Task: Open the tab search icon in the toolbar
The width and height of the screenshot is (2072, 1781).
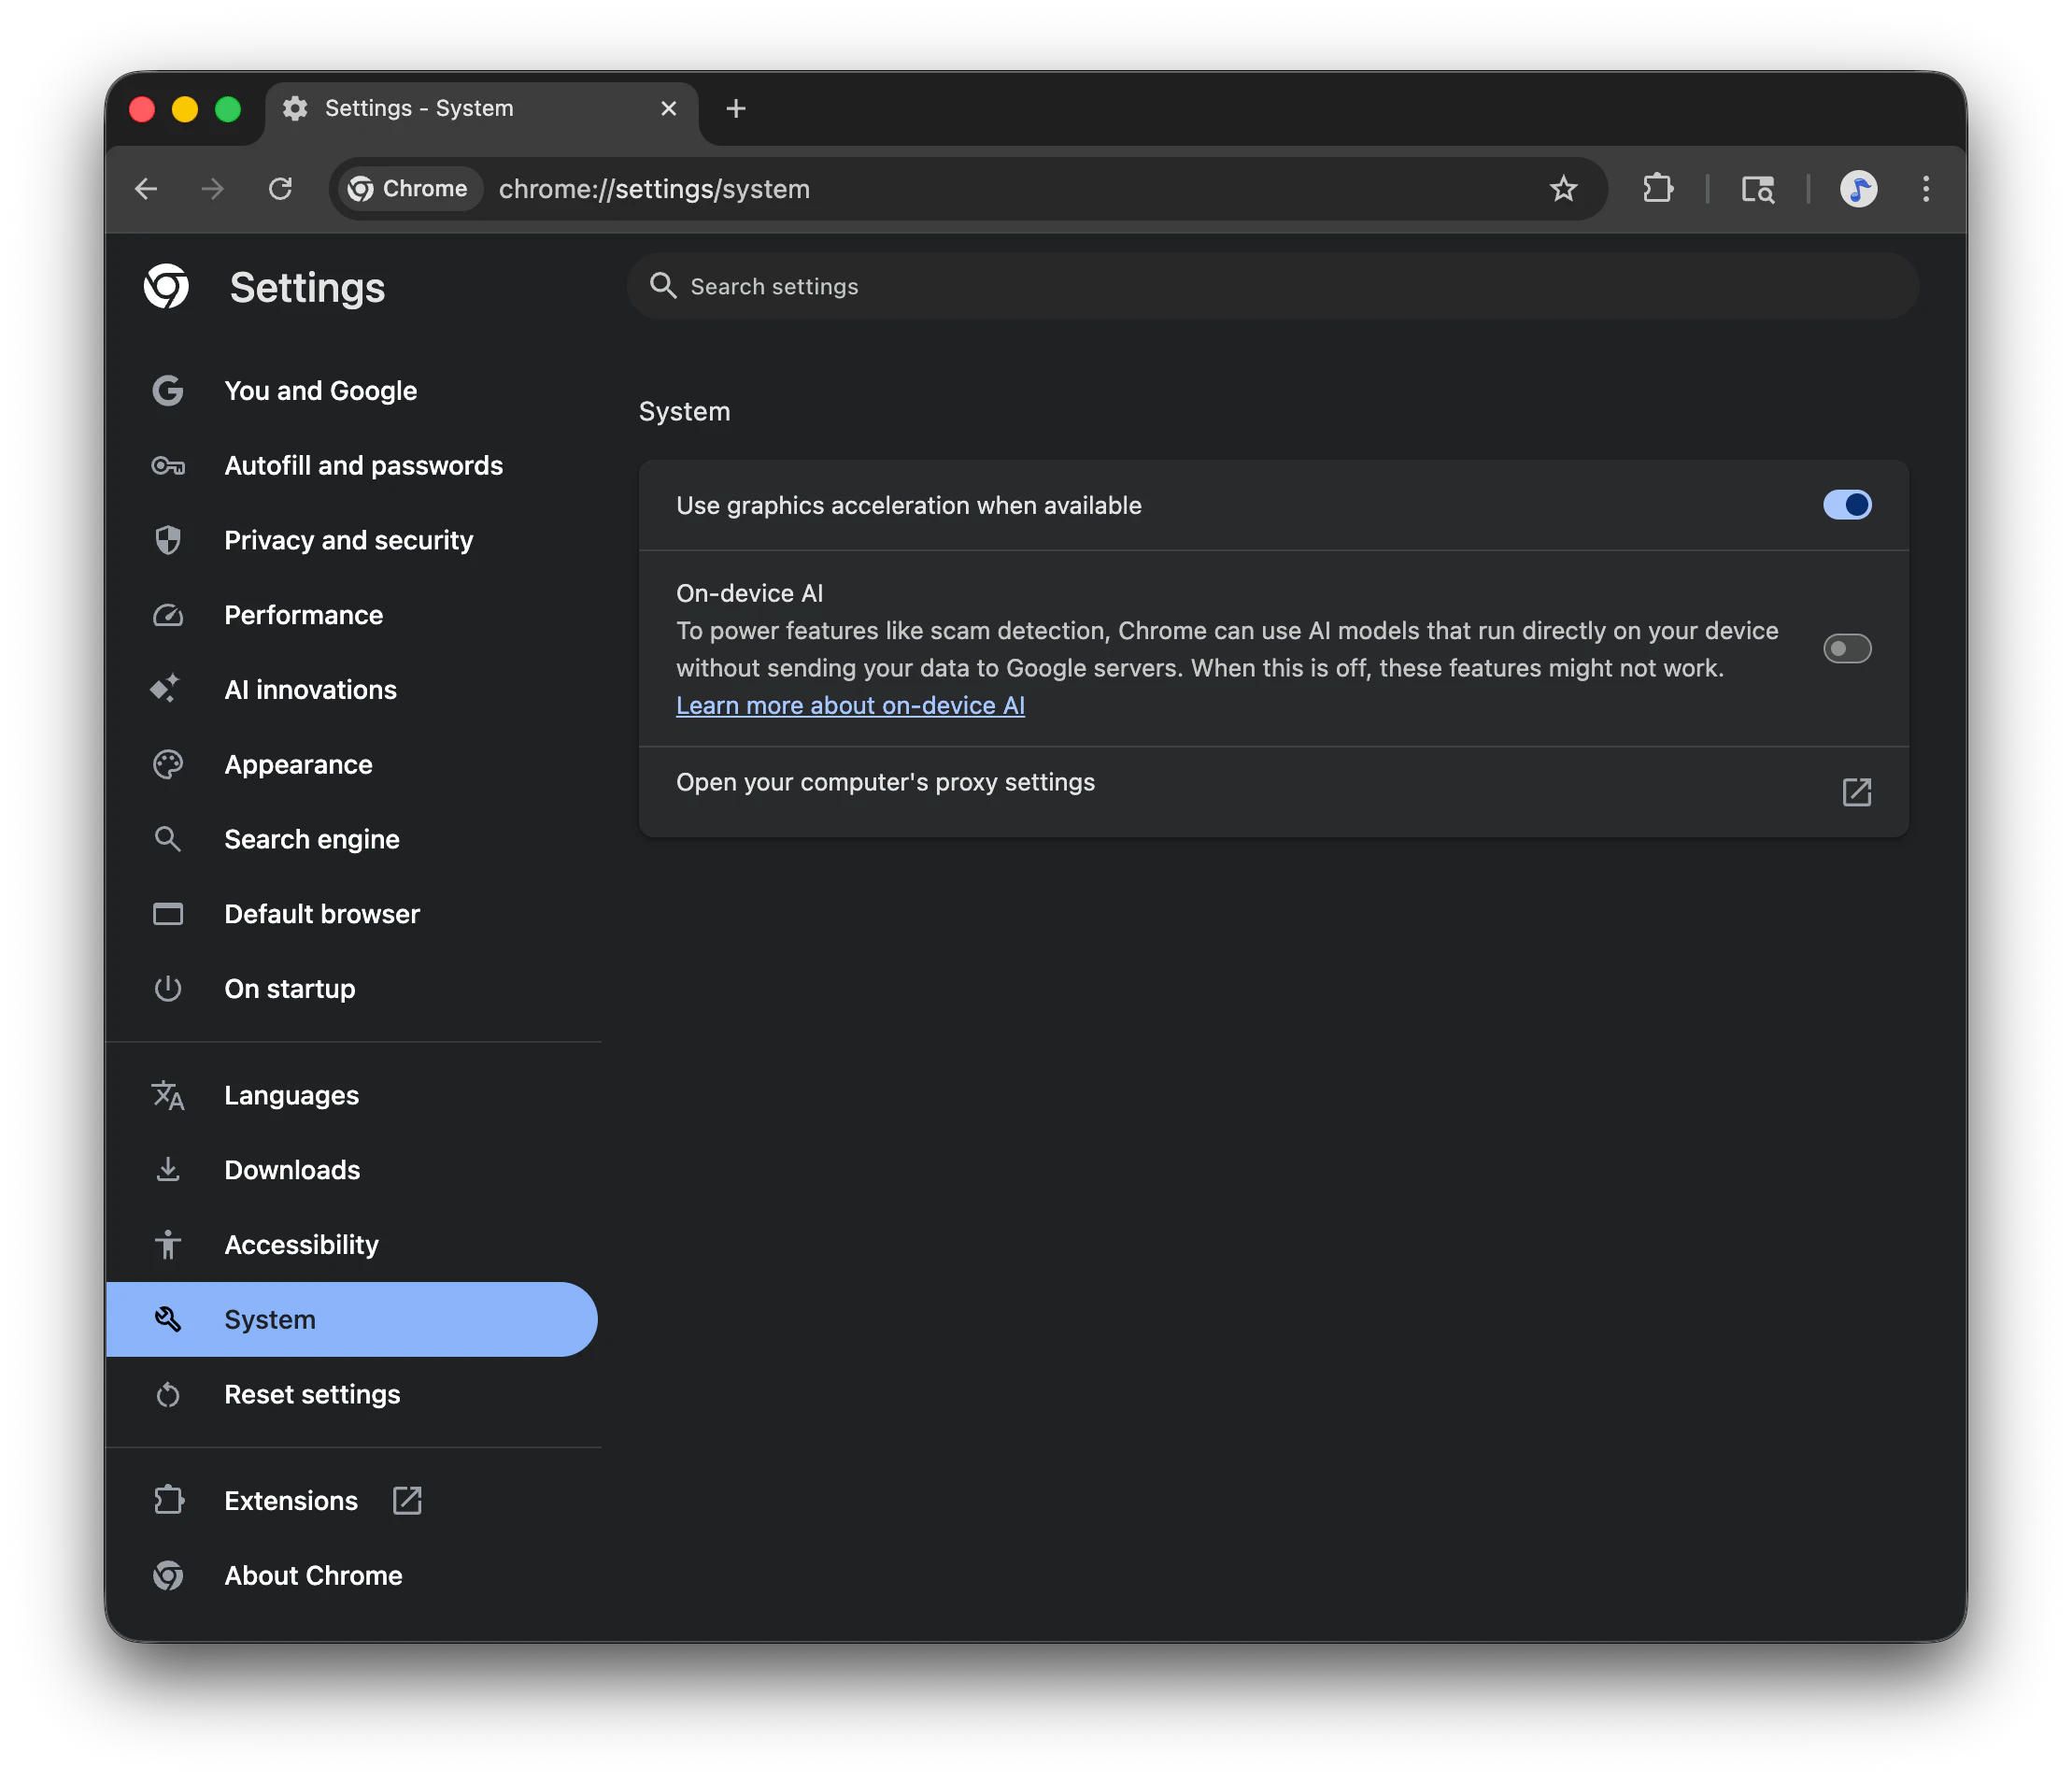Action: 1757,189
